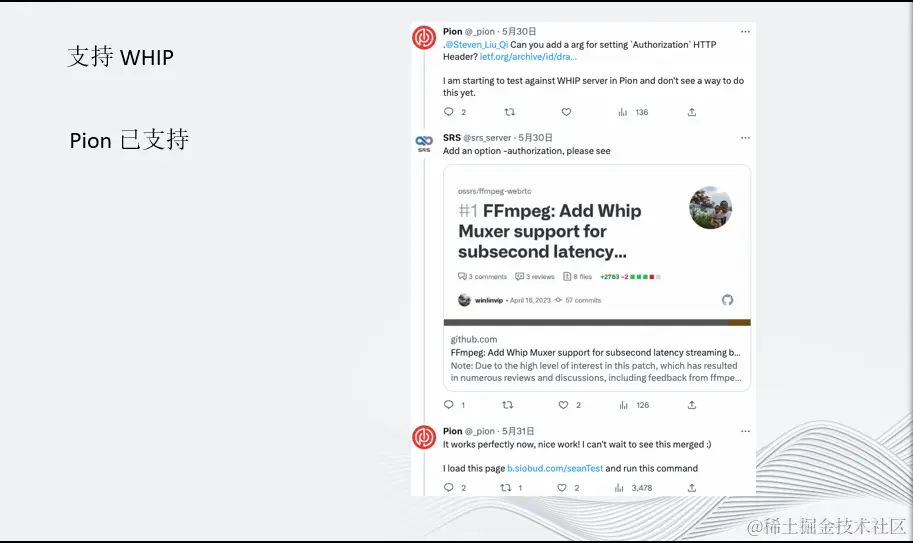Open the more menu on the SRS tweet

(x=745, y=138)
